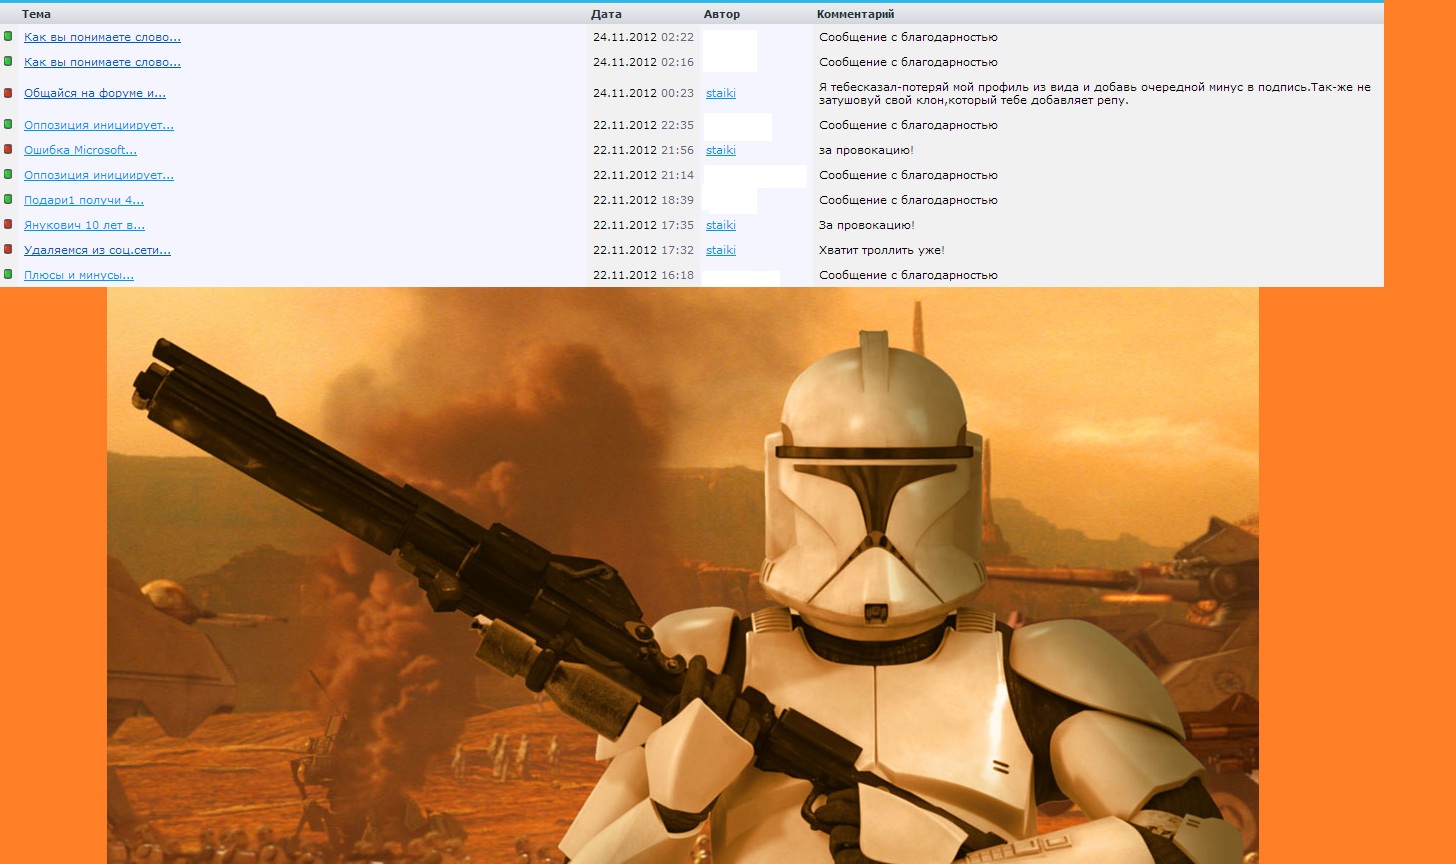Open staiki profile in the 'Удаляемся из соц.сети...' row
The height and width of the screenshot is (864, 1456).
pos(721,250)
